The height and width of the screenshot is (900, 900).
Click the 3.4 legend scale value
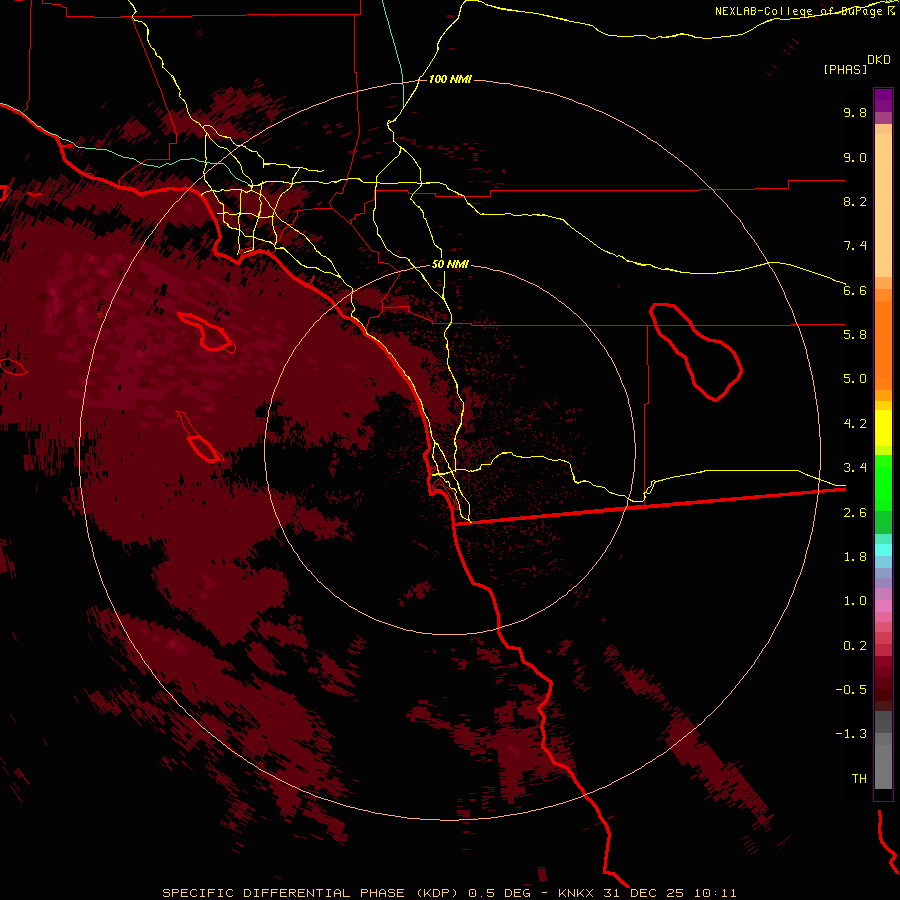tap(855, 468)
